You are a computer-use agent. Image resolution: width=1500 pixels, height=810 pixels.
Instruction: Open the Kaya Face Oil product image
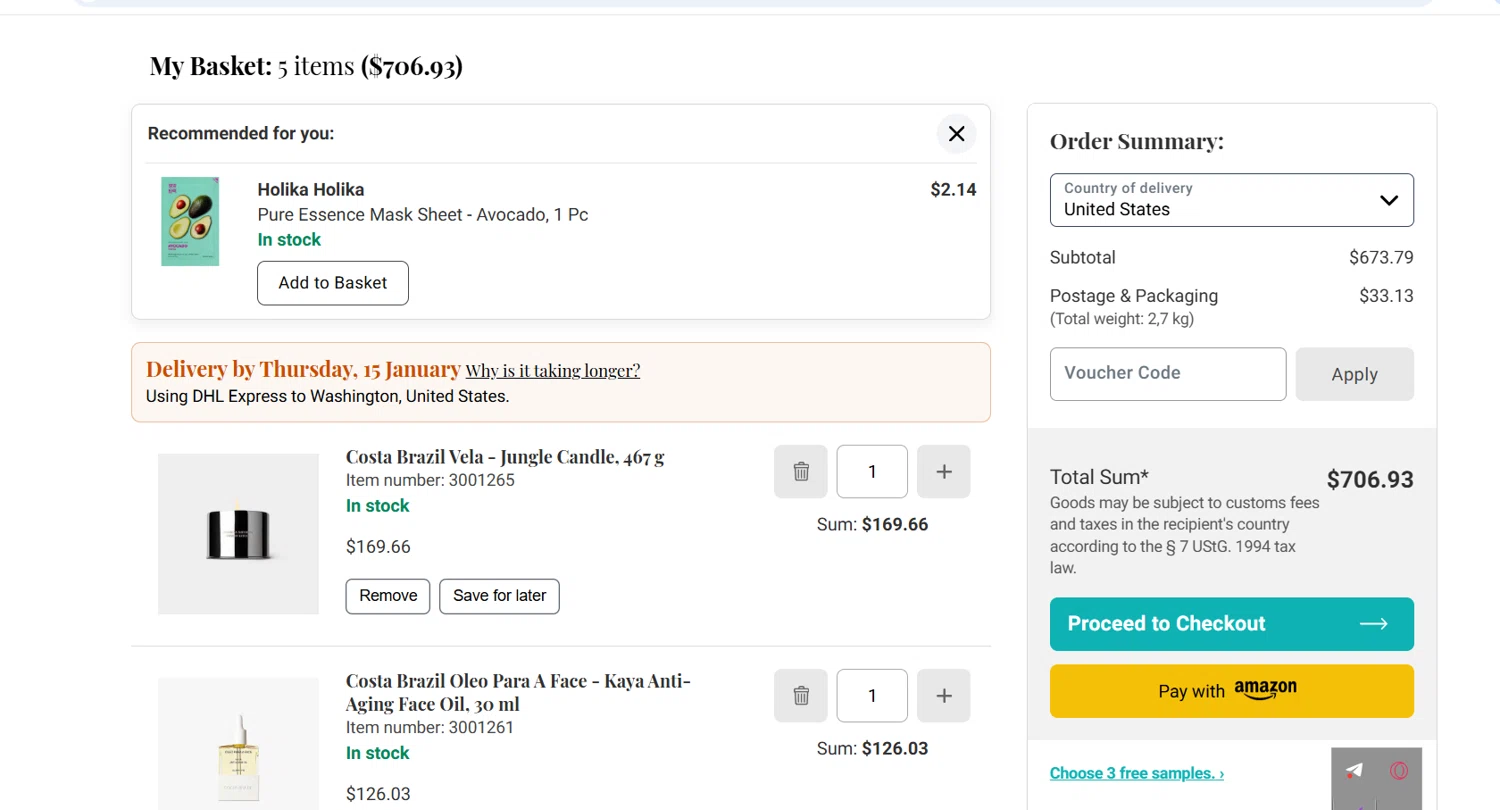(x=238, y=744)
